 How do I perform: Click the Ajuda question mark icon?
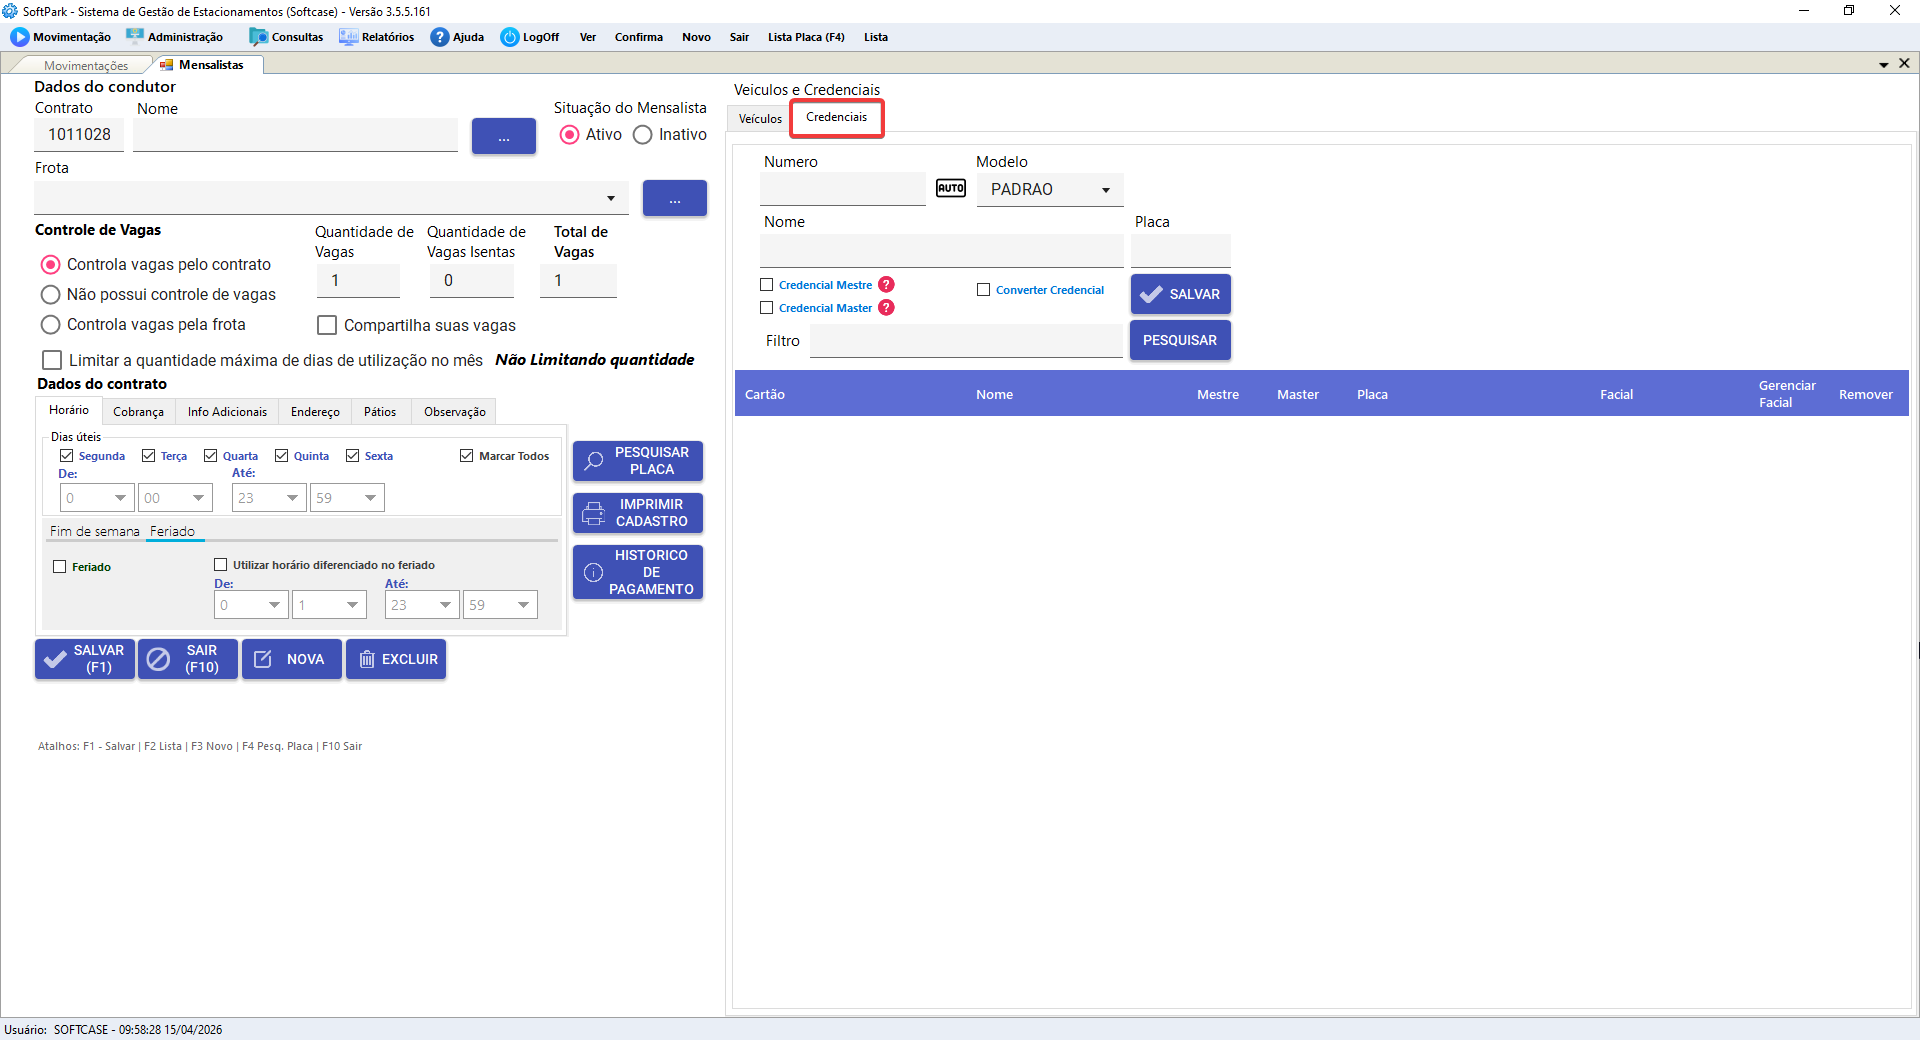[440, 37]
